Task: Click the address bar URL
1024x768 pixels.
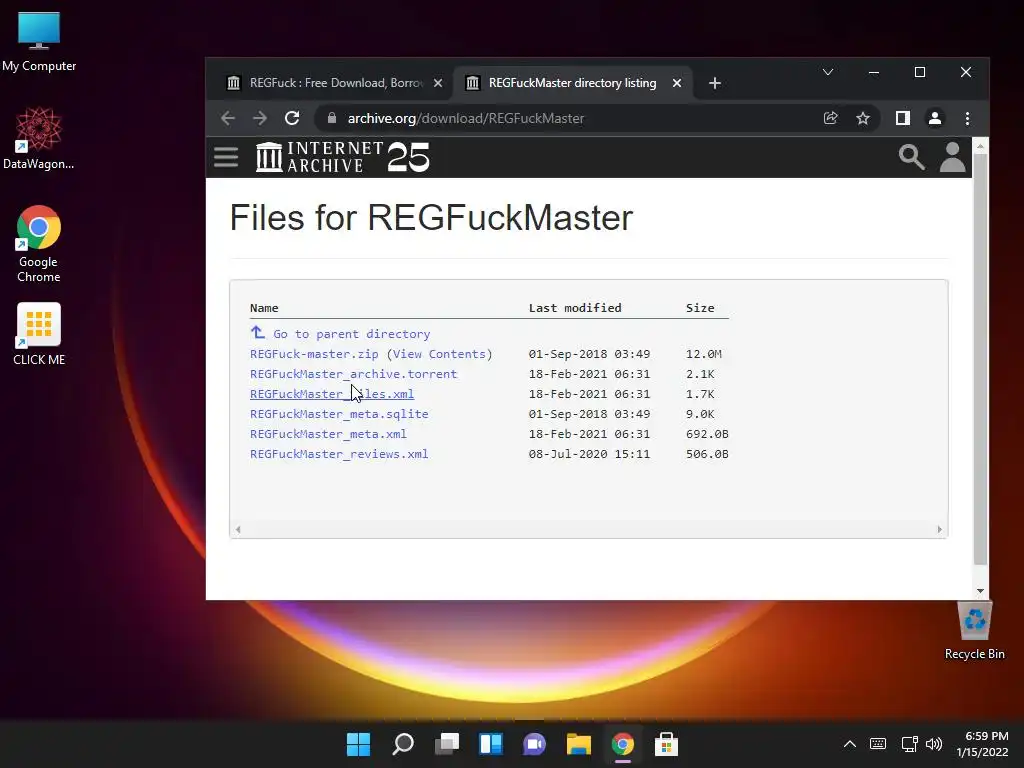Action: [x=466, y=118]
